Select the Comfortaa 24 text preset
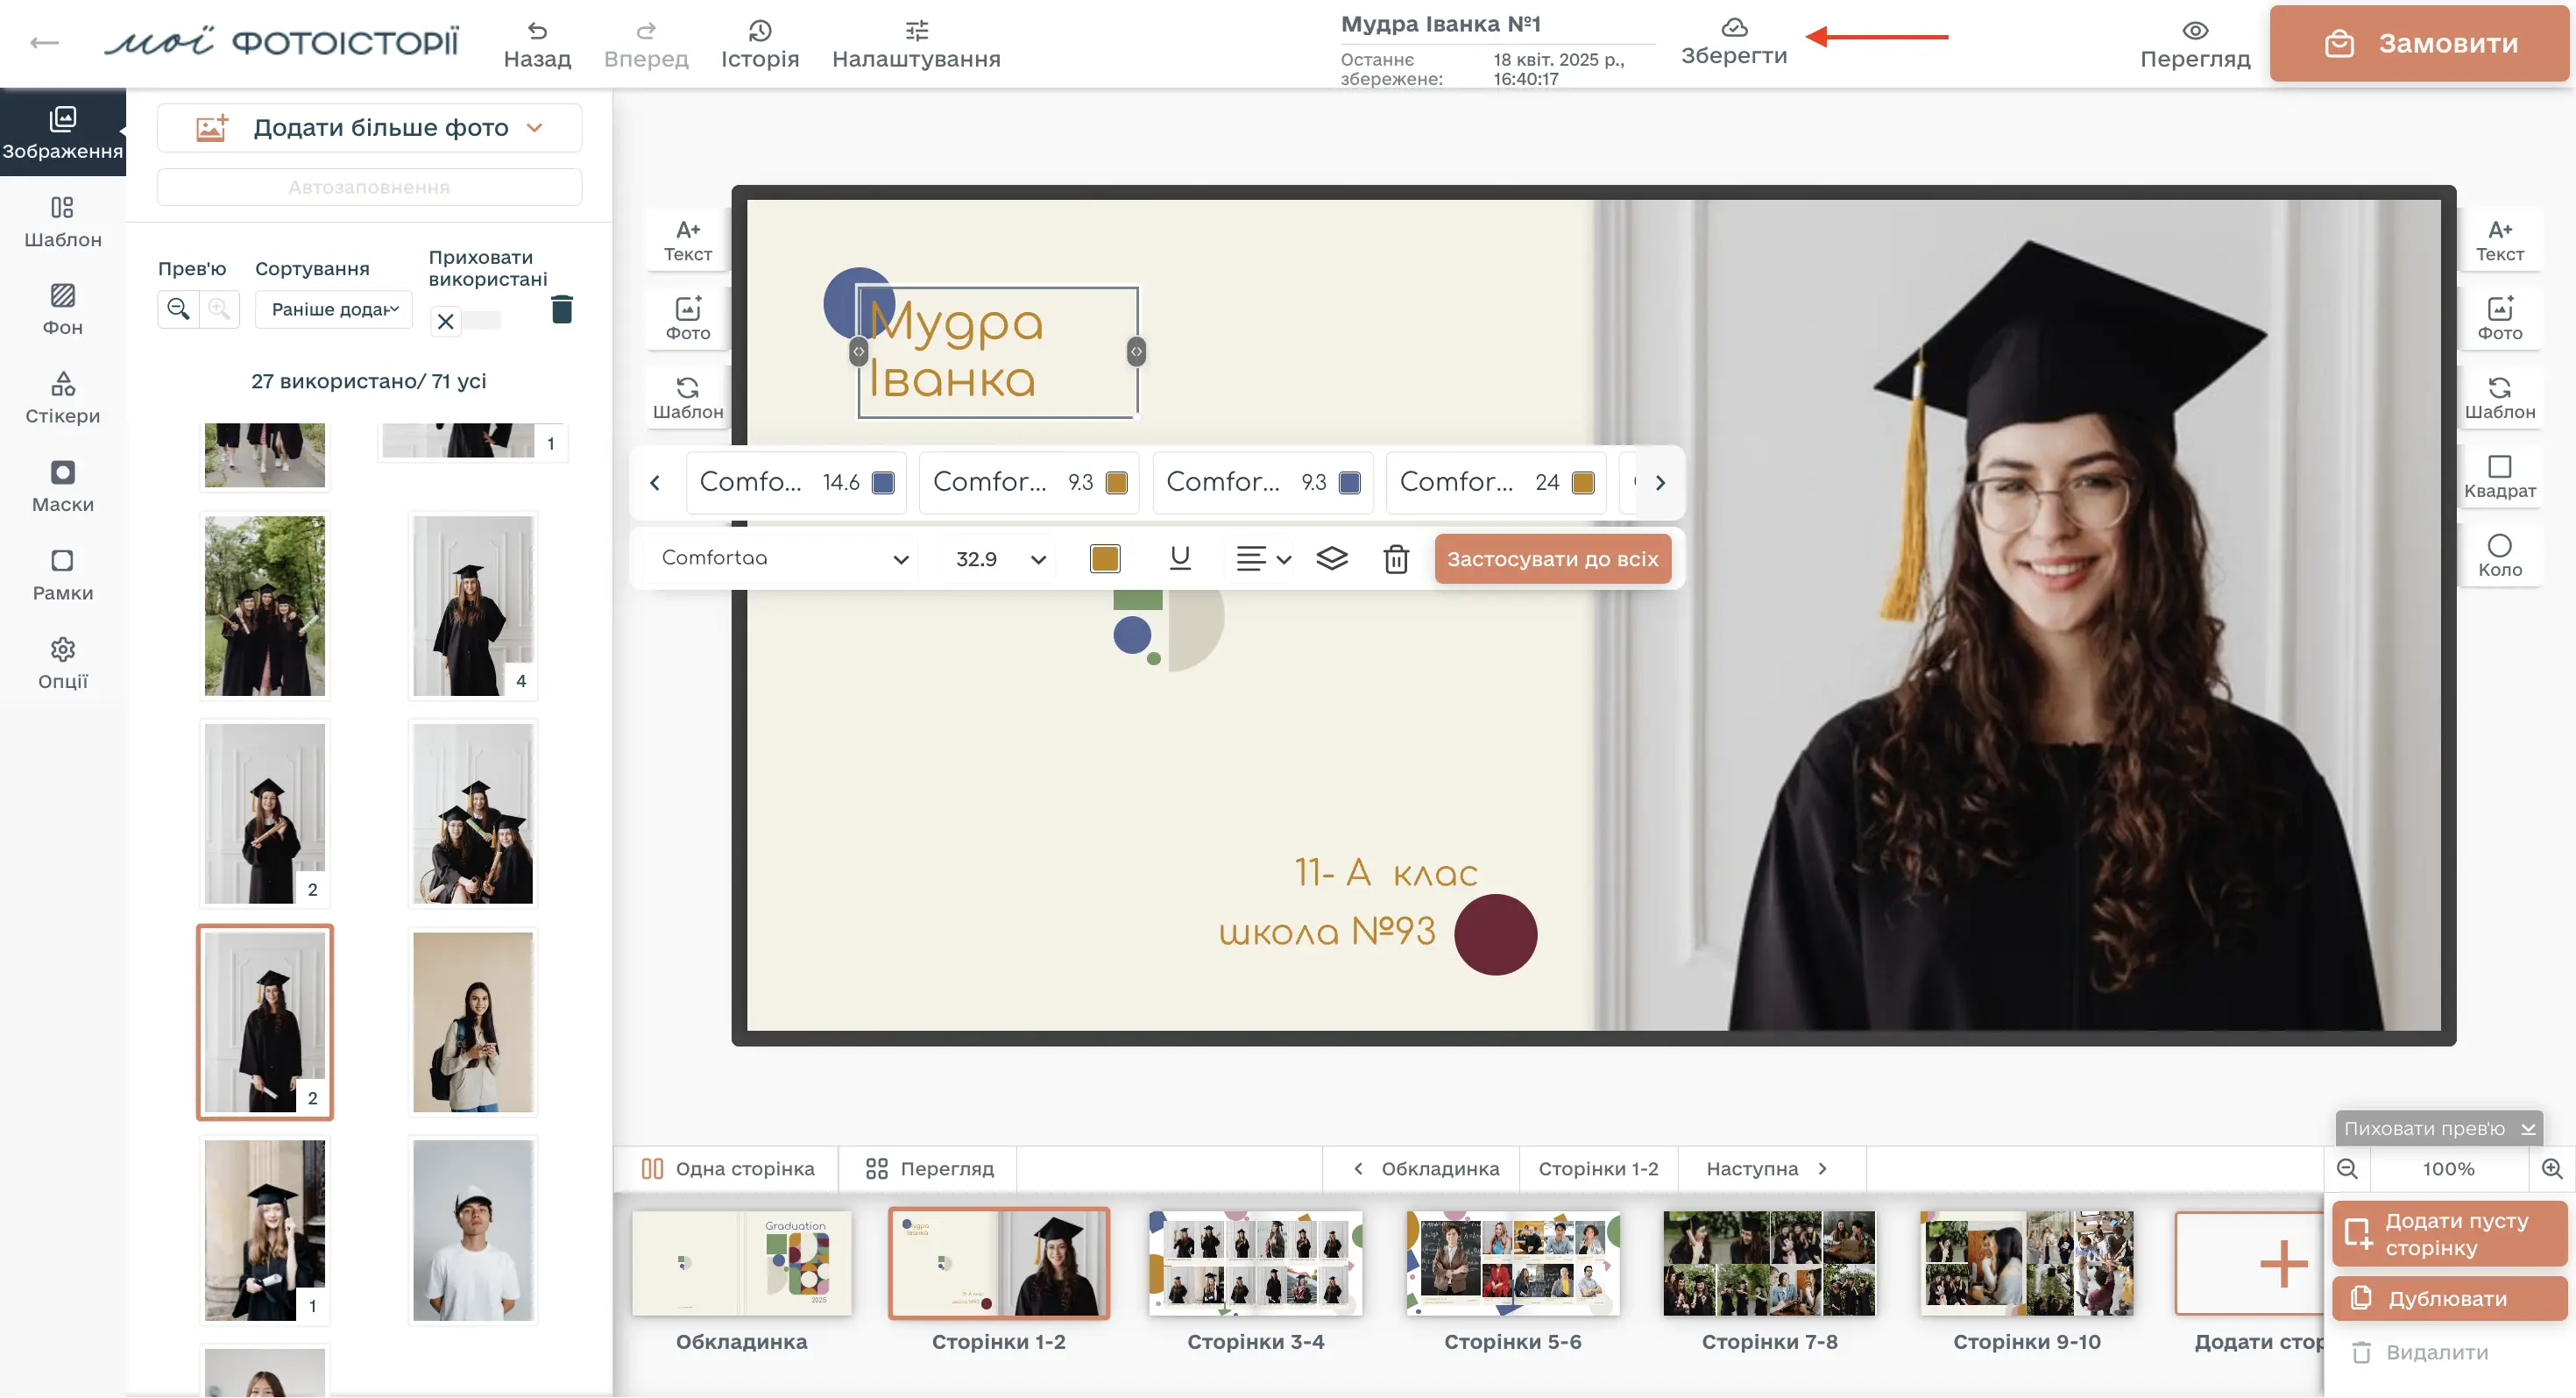2576x1398 pixels. coord(1496,483)
